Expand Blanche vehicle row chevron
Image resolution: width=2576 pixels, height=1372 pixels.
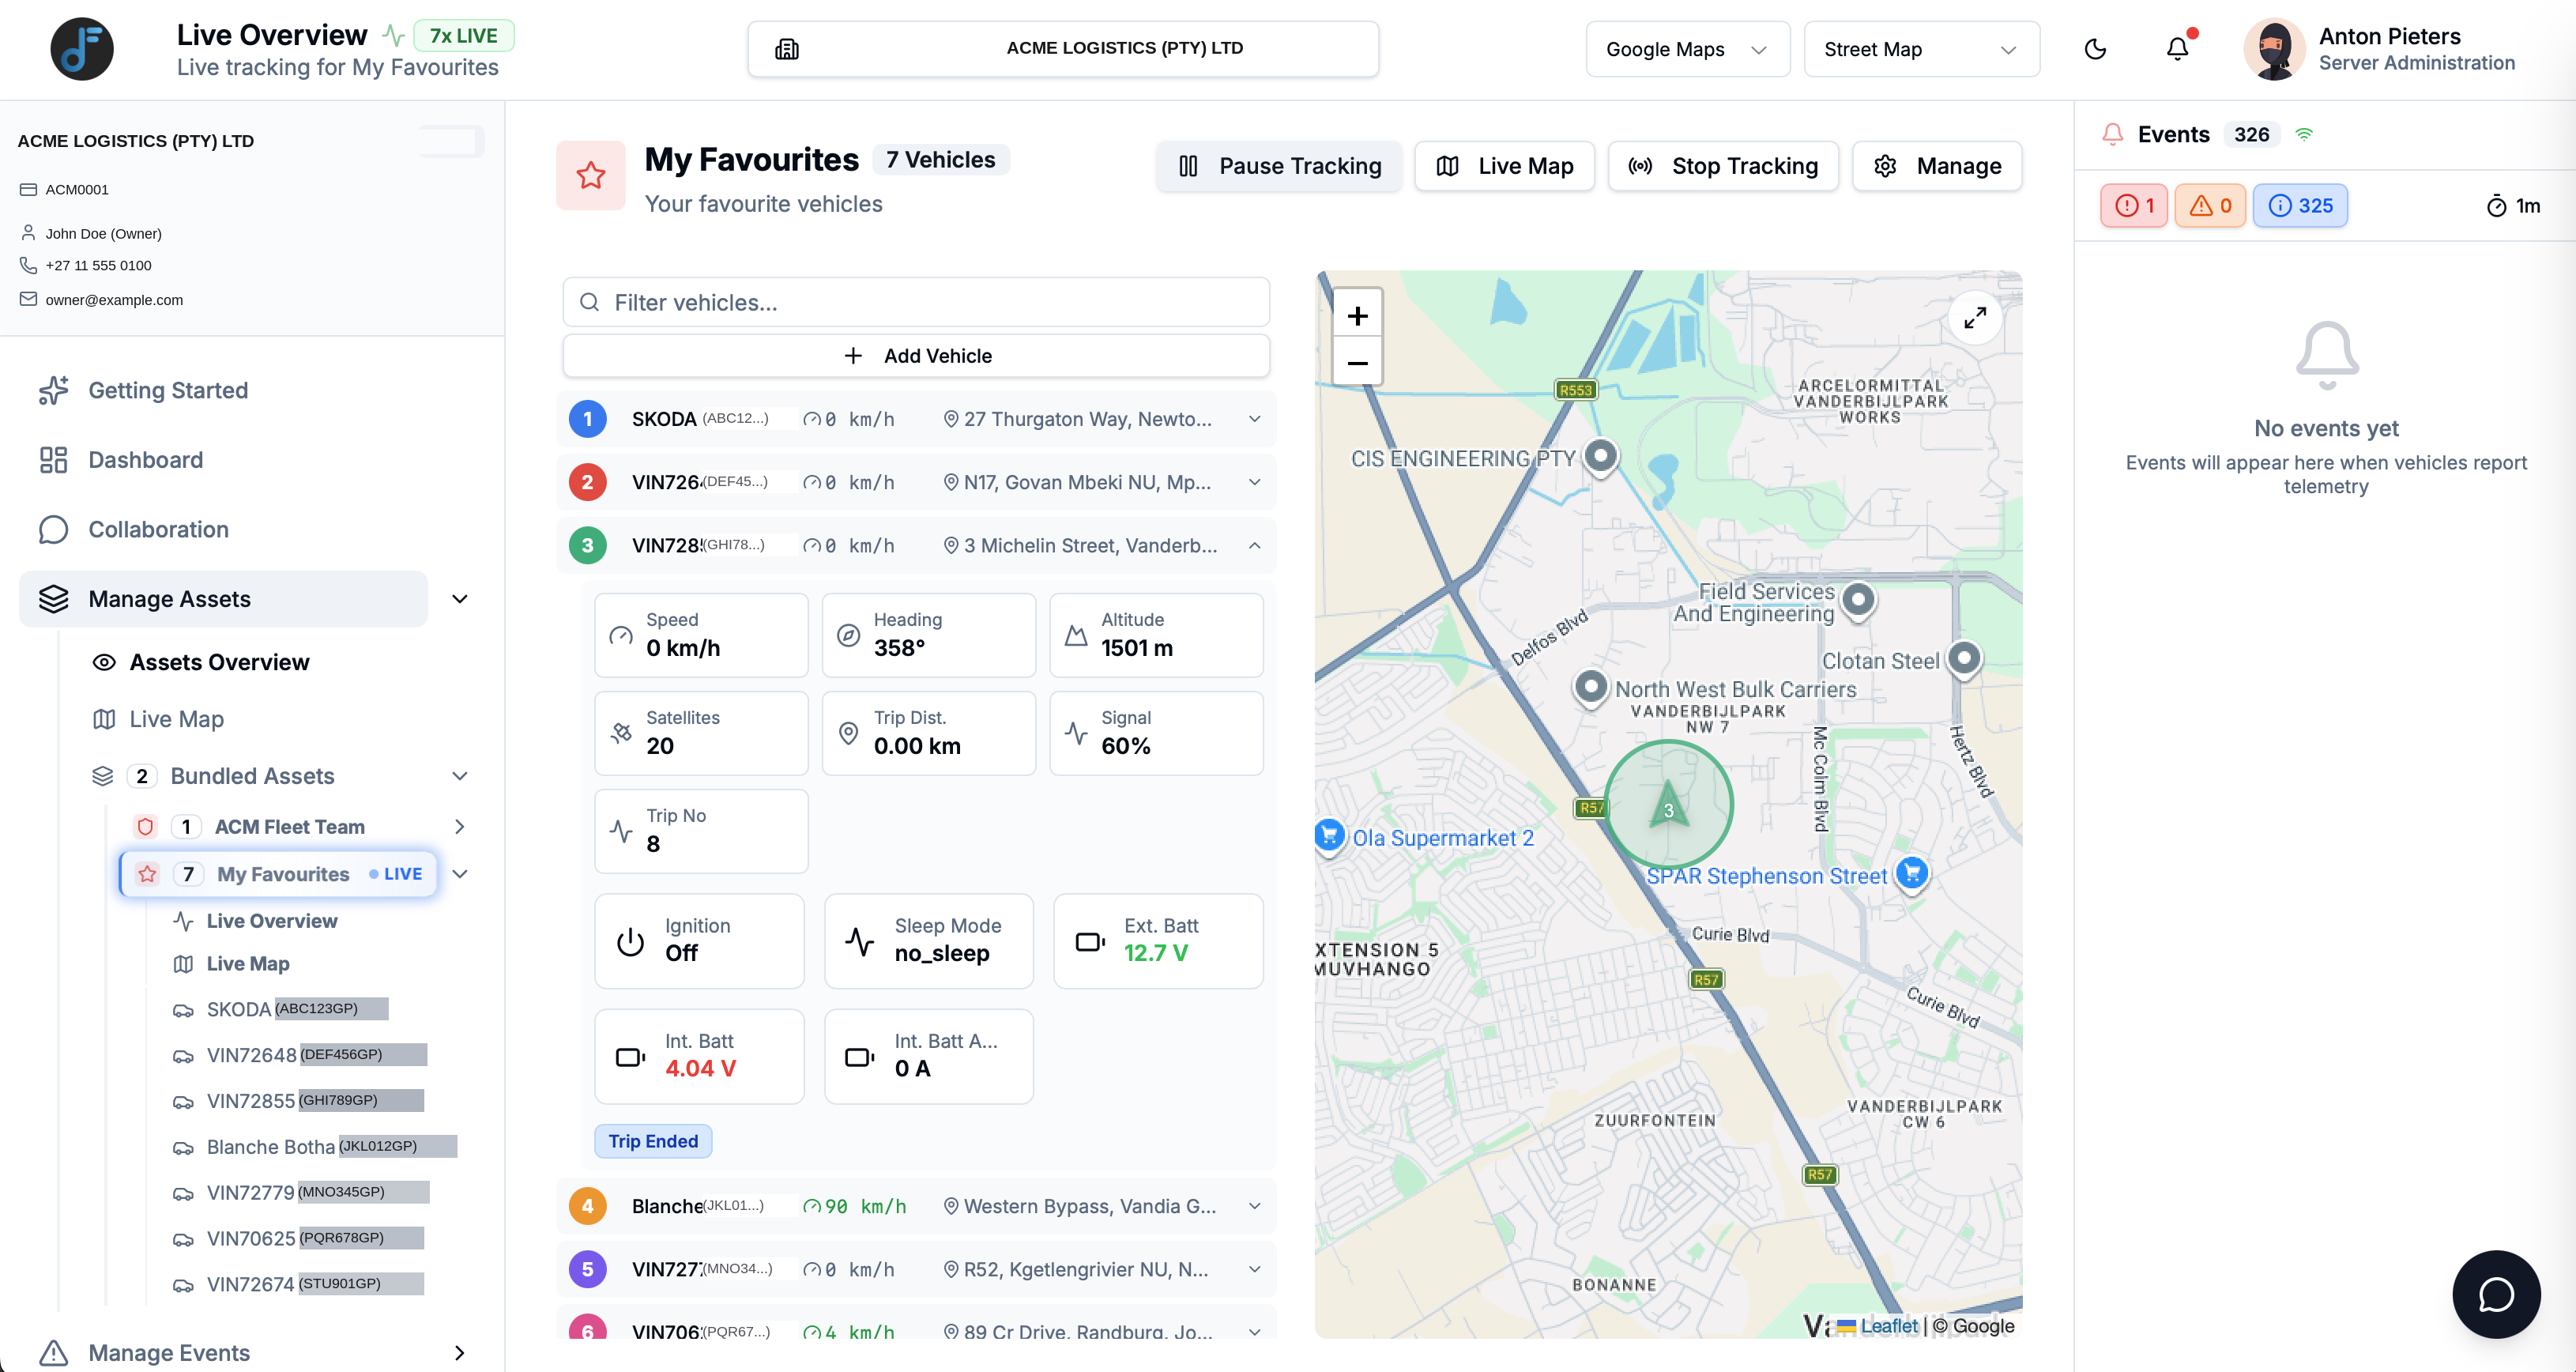(x=1254, y=1206)
